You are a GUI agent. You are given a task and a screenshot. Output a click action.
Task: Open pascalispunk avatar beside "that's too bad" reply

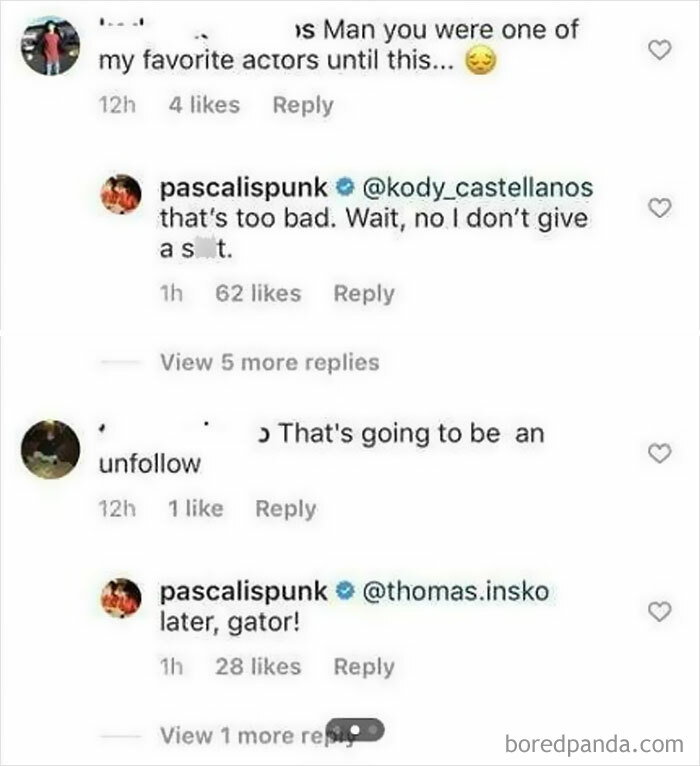[x=121, y=193]
